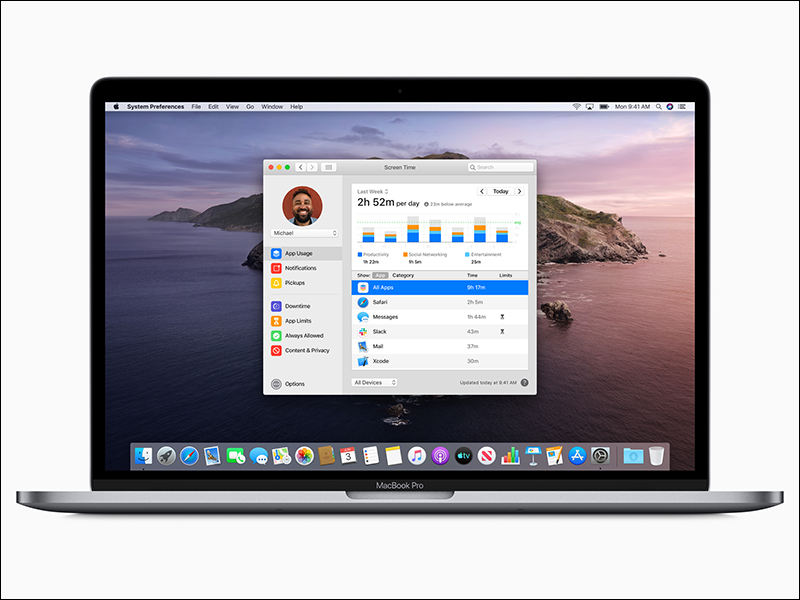Open Finder from the Dock
The image size is (800, 600).
click(x=143, y=456)
